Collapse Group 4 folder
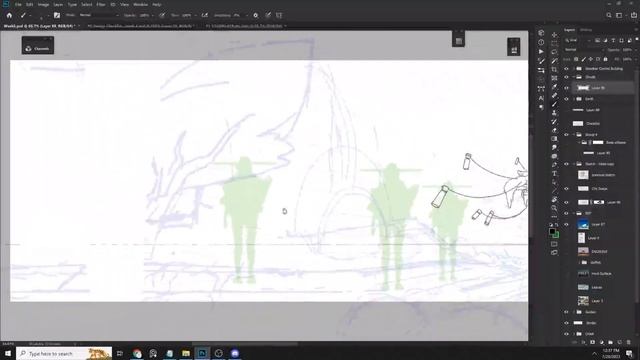Screen dimensions: 640x360 pyautogui.click(x=574, y=135)
